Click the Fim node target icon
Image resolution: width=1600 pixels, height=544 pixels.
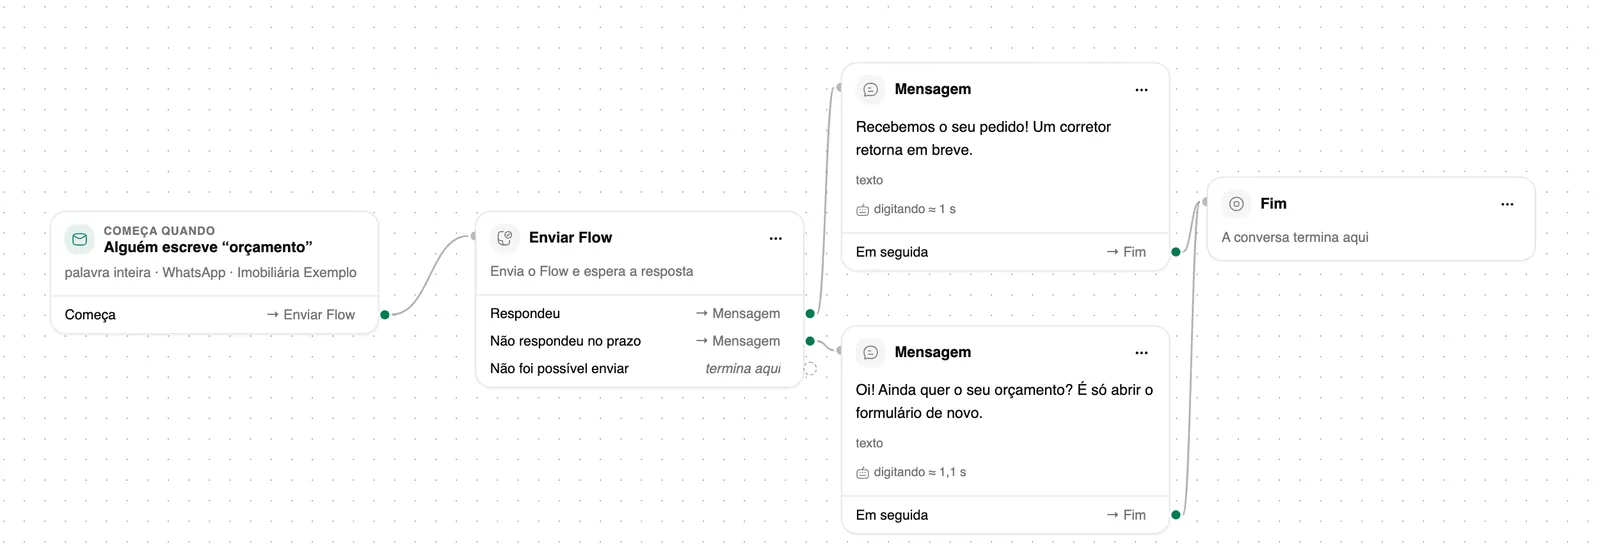click(x=1236, y=204)
